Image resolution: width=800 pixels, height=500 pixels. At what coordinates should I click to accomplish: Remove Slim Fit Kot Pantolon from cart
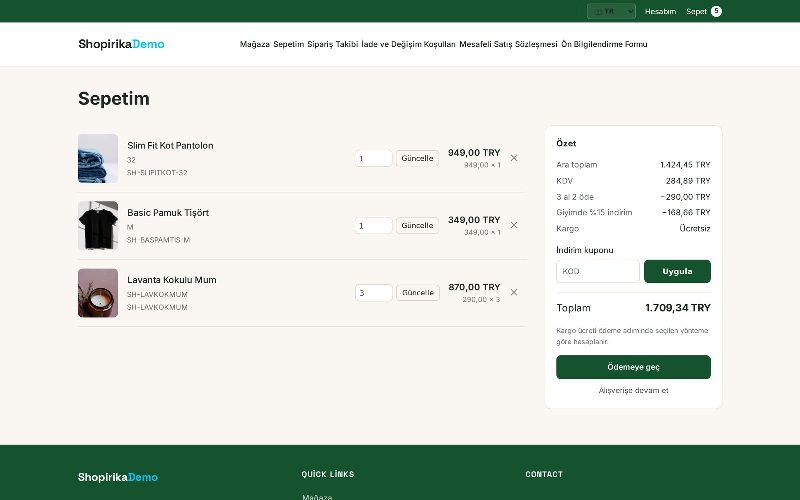coord(514,158)
